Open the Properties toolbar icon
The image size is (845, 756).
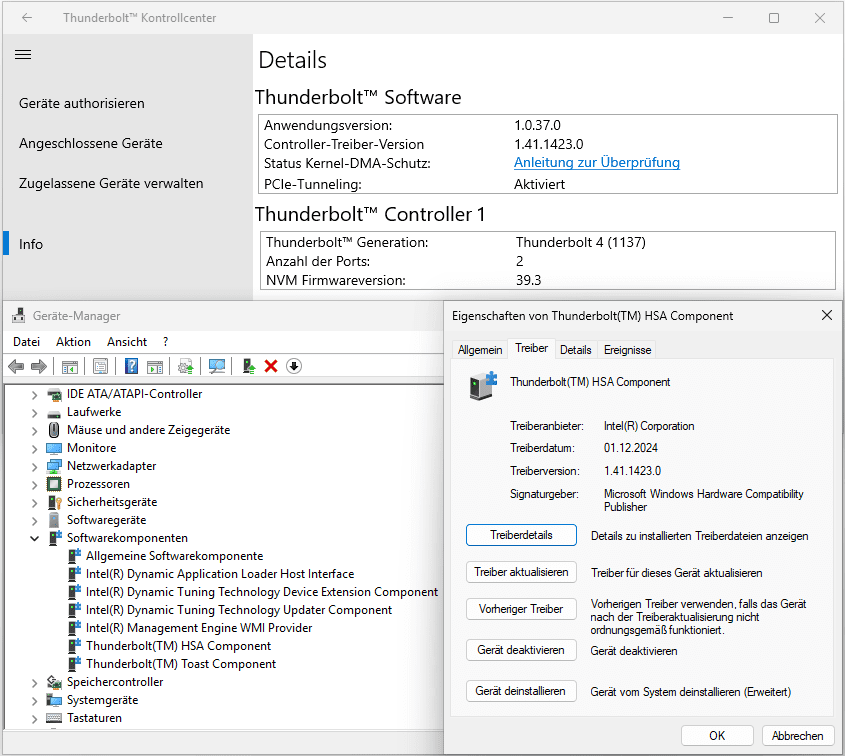coord(100,366)
